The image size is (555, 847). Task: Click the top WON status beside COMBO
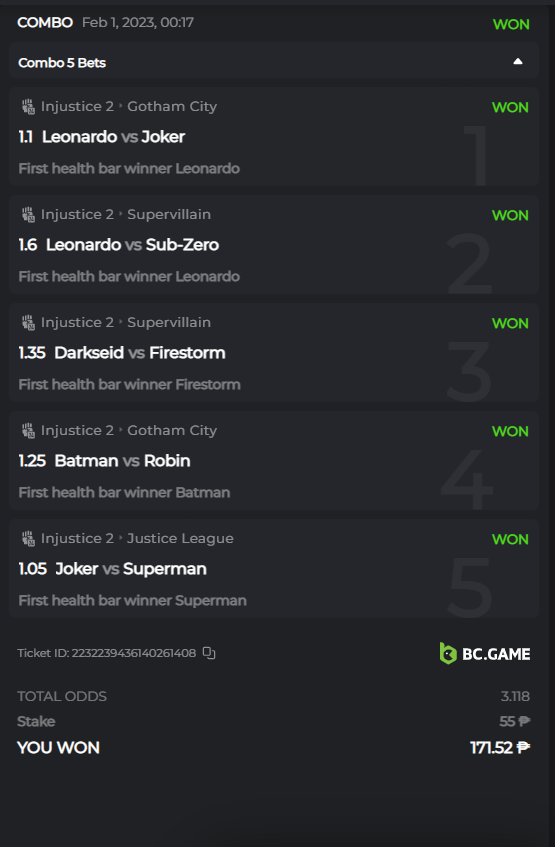click(511, 24)
